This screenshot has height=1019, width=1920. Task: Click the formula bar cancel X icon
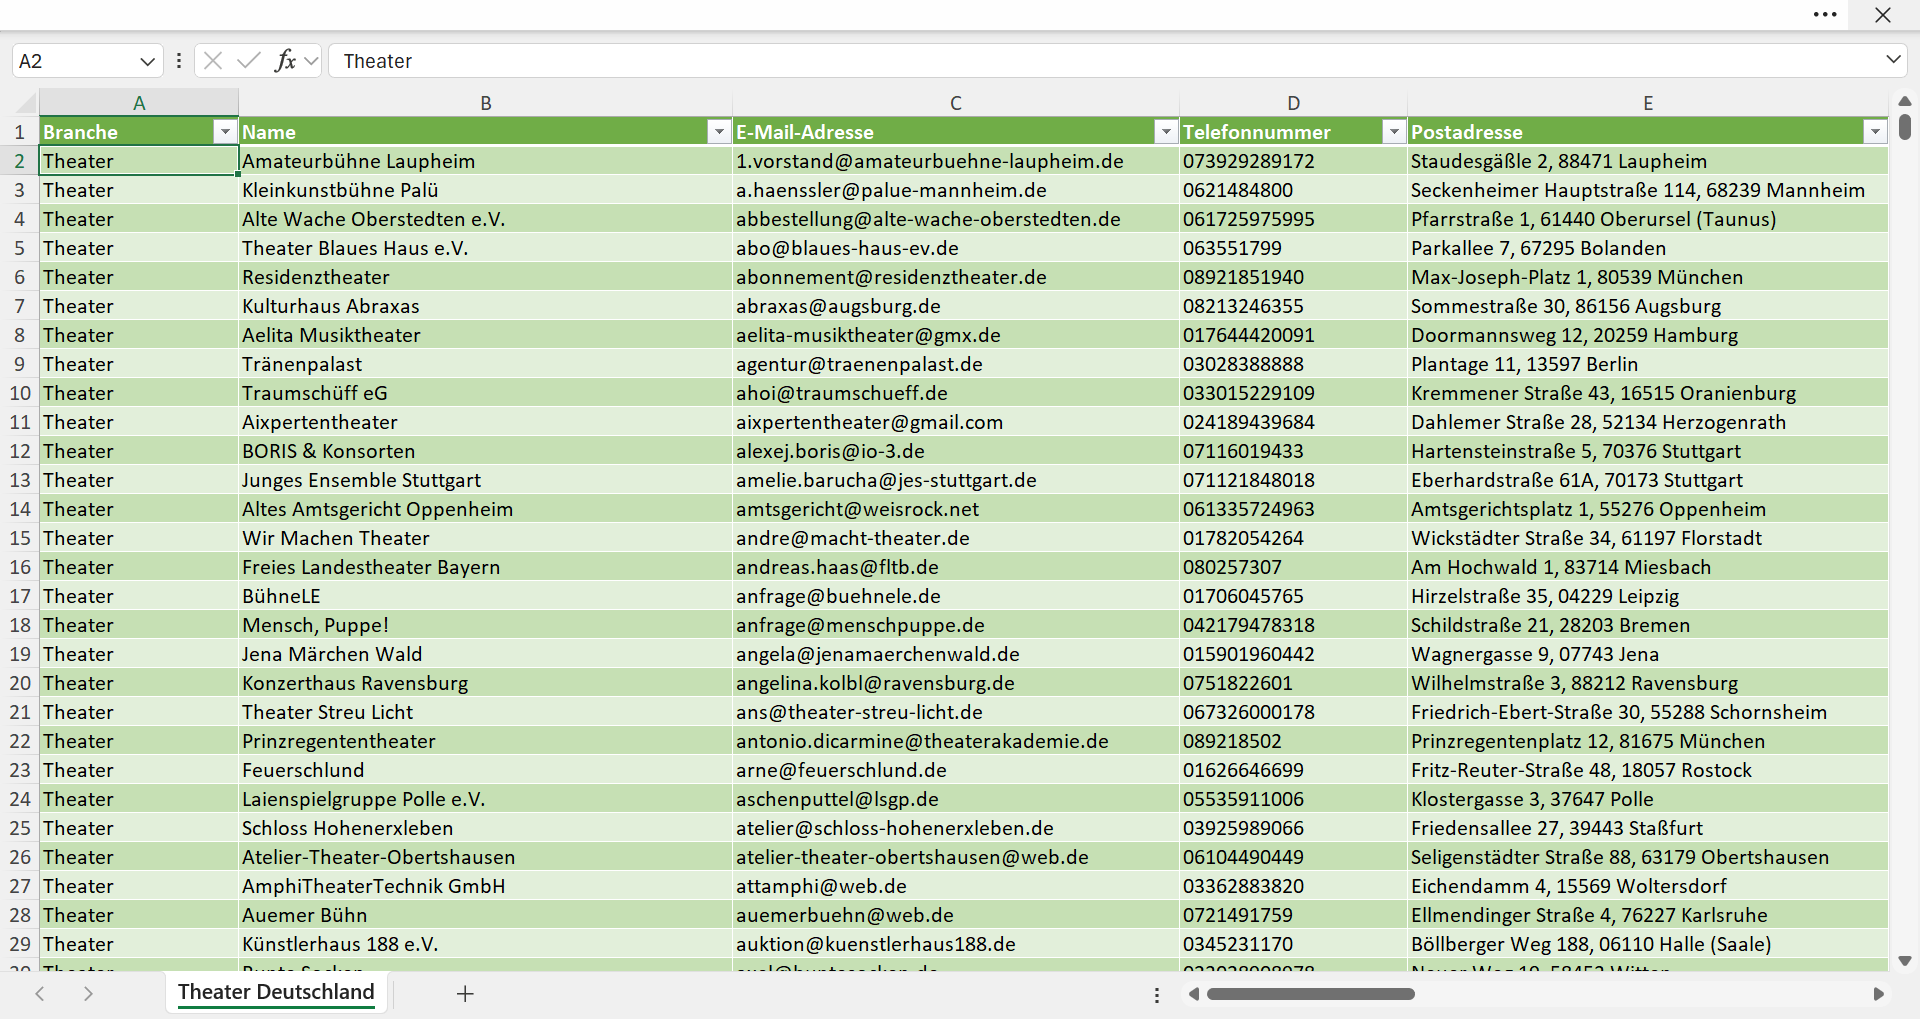[213, 61]
